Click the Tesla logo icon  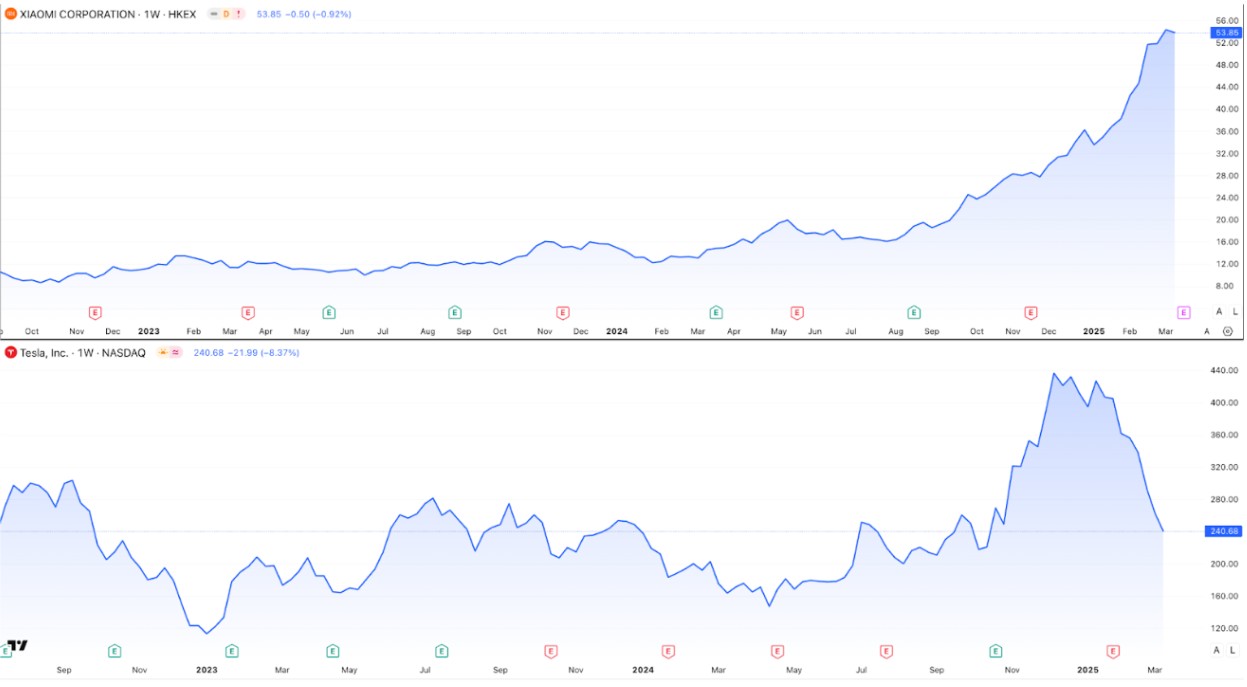coord(11,352)
